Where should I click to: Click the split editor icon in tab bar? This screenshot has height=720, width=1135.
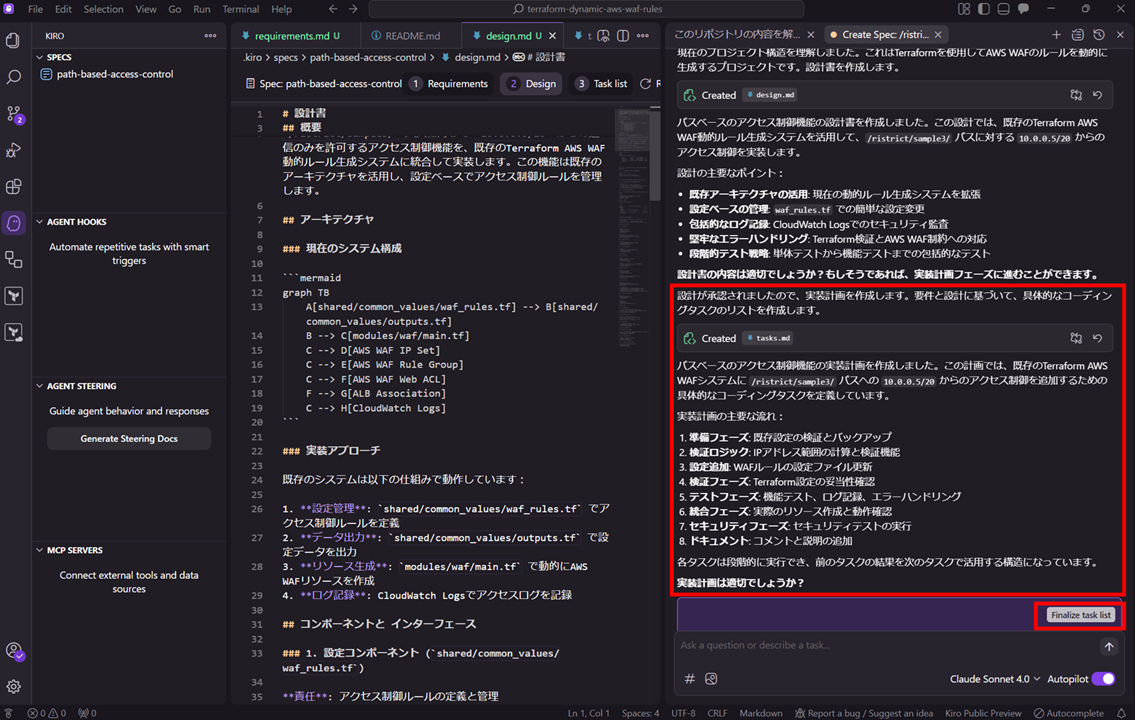coord(623,35)
